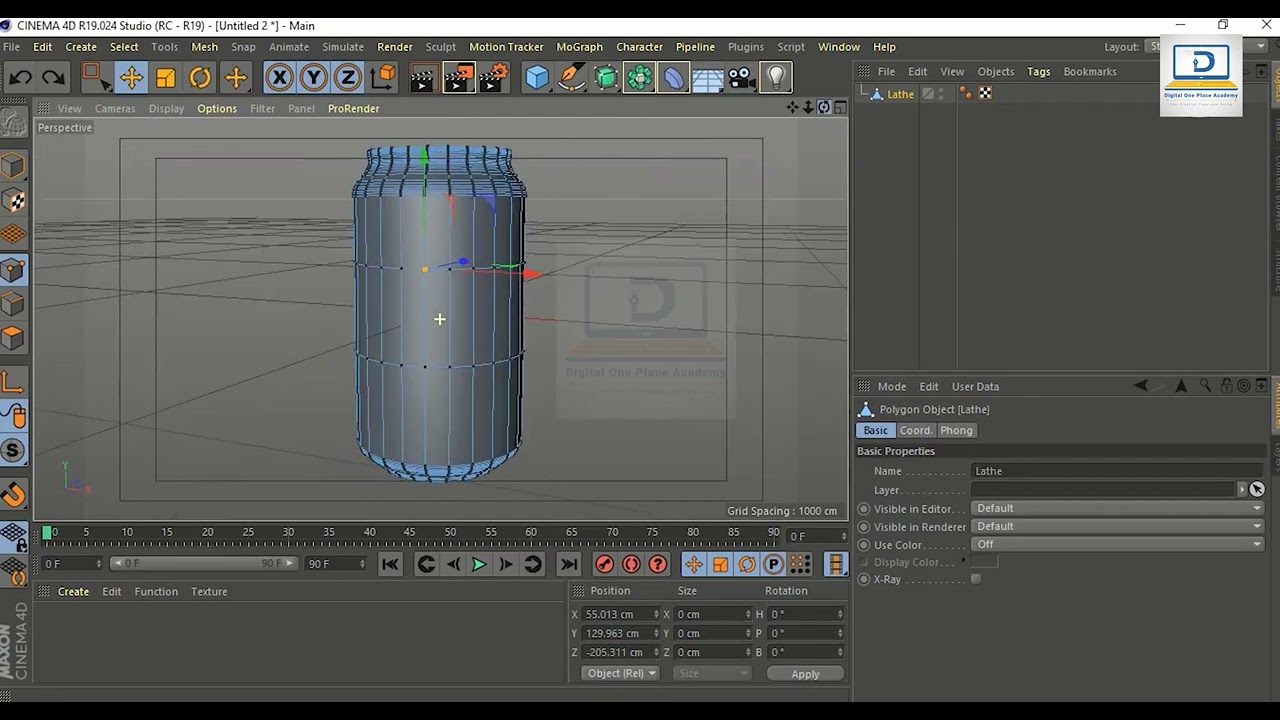The width and height of the screenshot is (1280, 720).
Task: Toggle Z axis lock
Action: click(x=347, y=77)
